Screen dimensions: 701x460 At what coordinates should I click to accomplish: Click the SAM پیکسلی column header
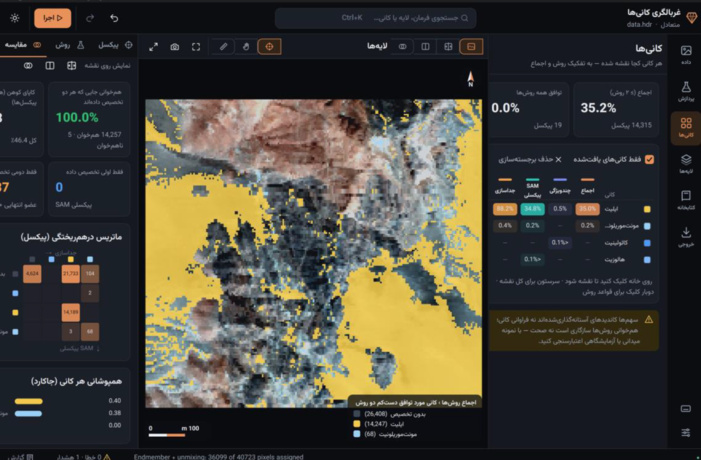pyautogui.click(x=532, y=188)
